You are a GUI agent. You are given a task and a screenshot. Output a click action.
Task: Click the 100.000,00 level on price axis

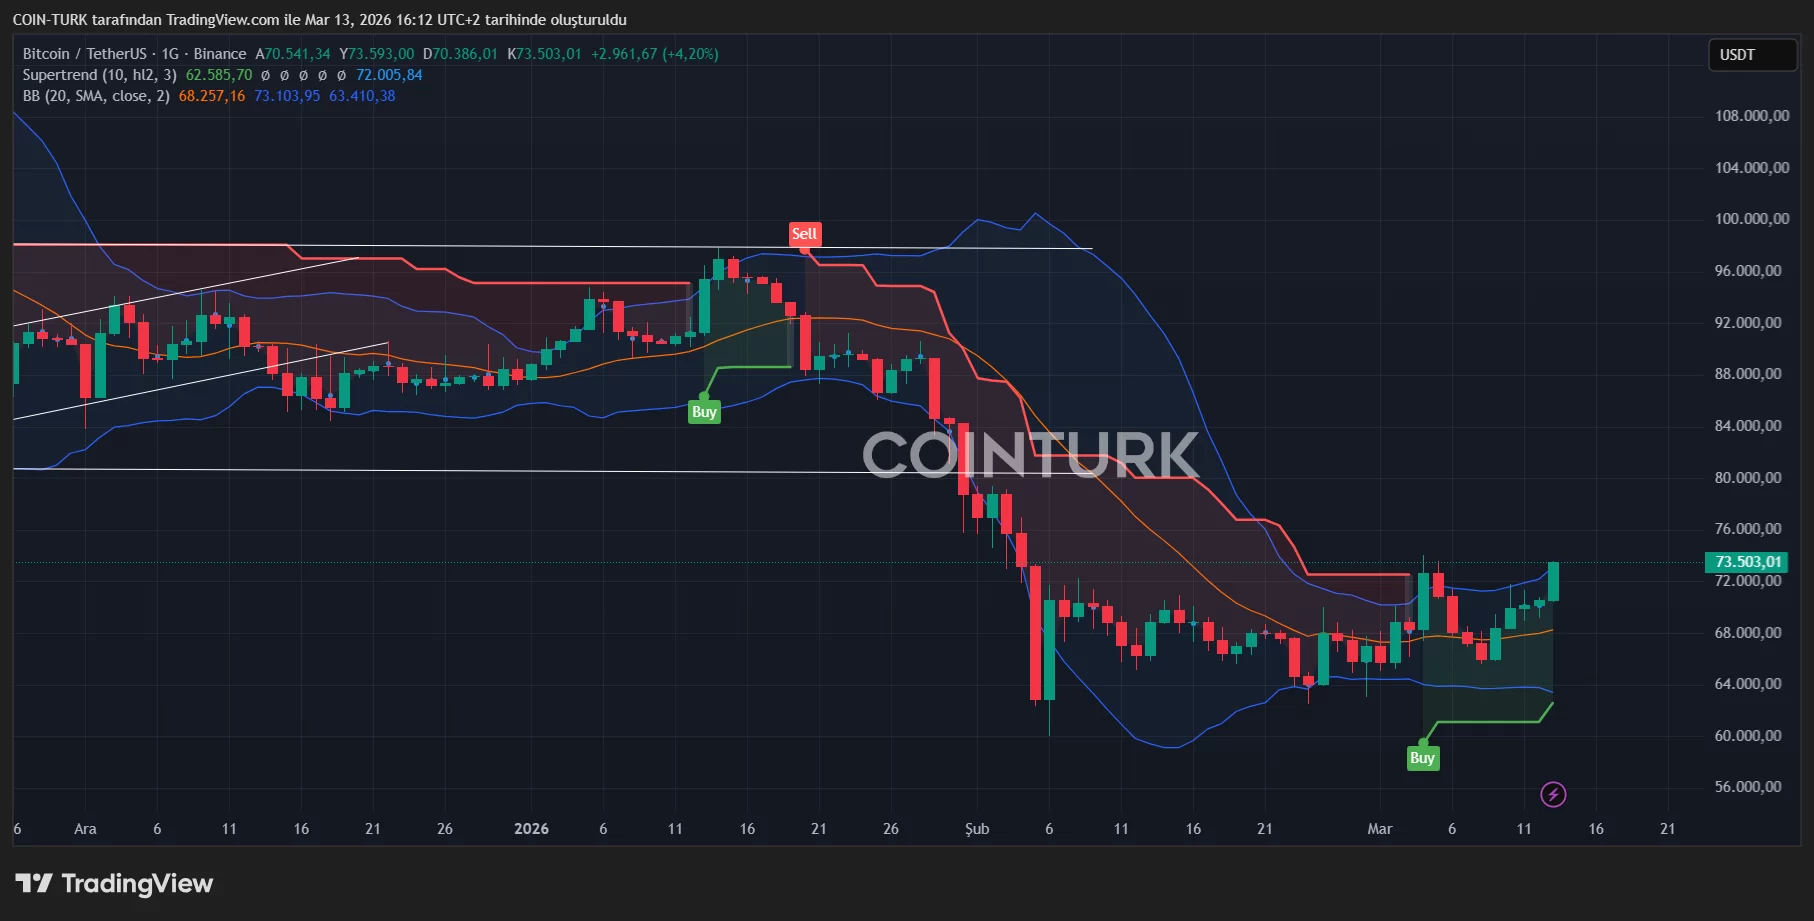coord(1751,219)
